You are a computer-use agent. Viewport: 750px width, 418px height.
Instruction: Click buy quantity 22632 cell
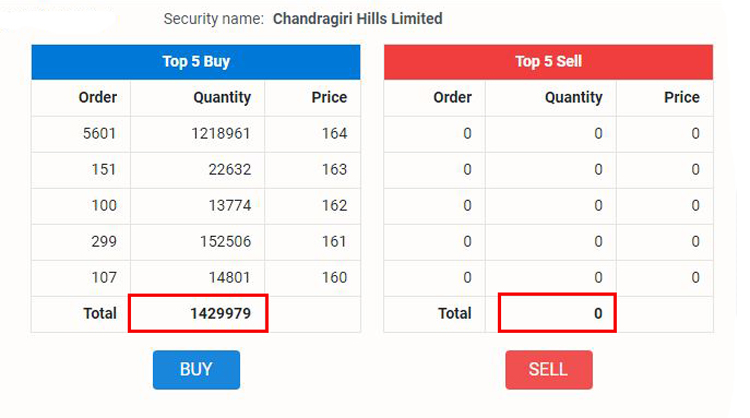(227, 170)
